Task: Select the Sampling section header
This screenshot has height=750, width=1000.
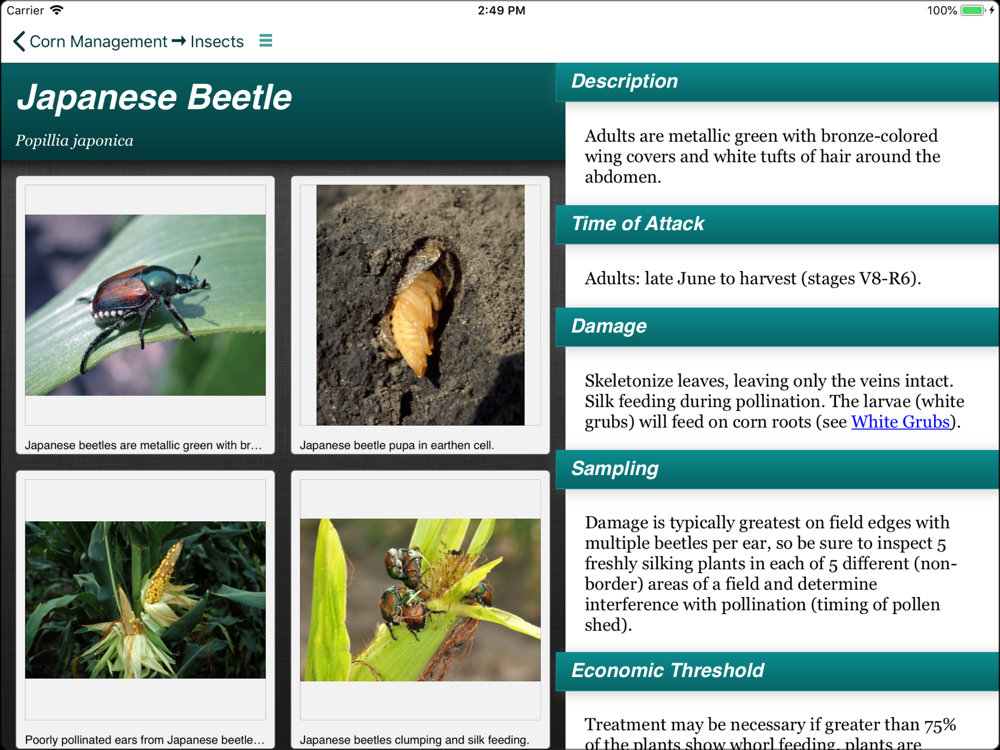Action: [778, 469]
